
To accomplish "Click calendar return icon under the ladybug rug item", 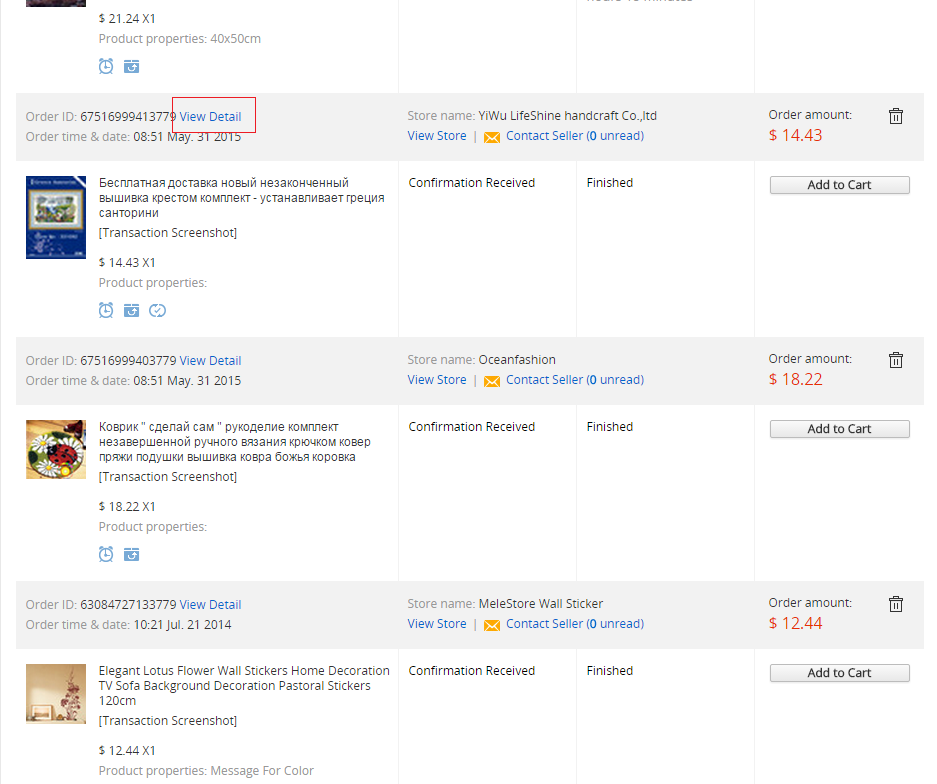I will 131,554.
